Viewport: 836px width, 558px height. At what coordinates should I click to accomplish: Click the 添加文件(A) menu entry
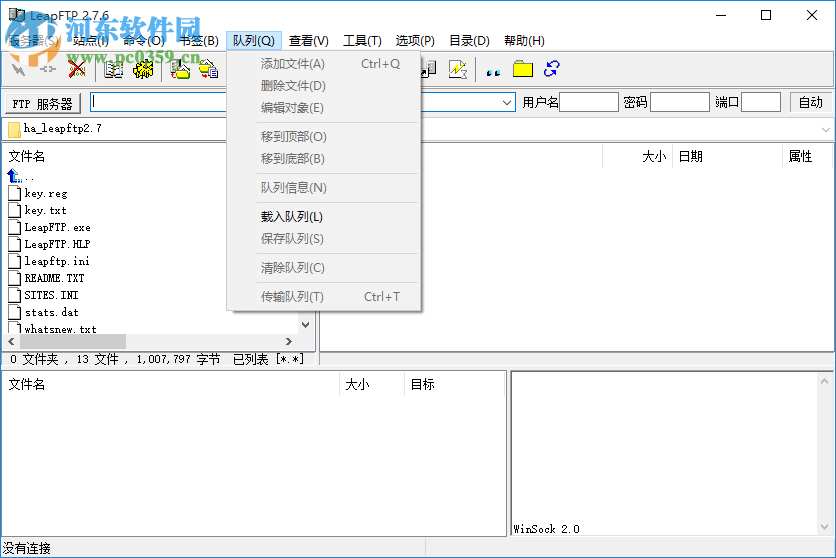324,64
